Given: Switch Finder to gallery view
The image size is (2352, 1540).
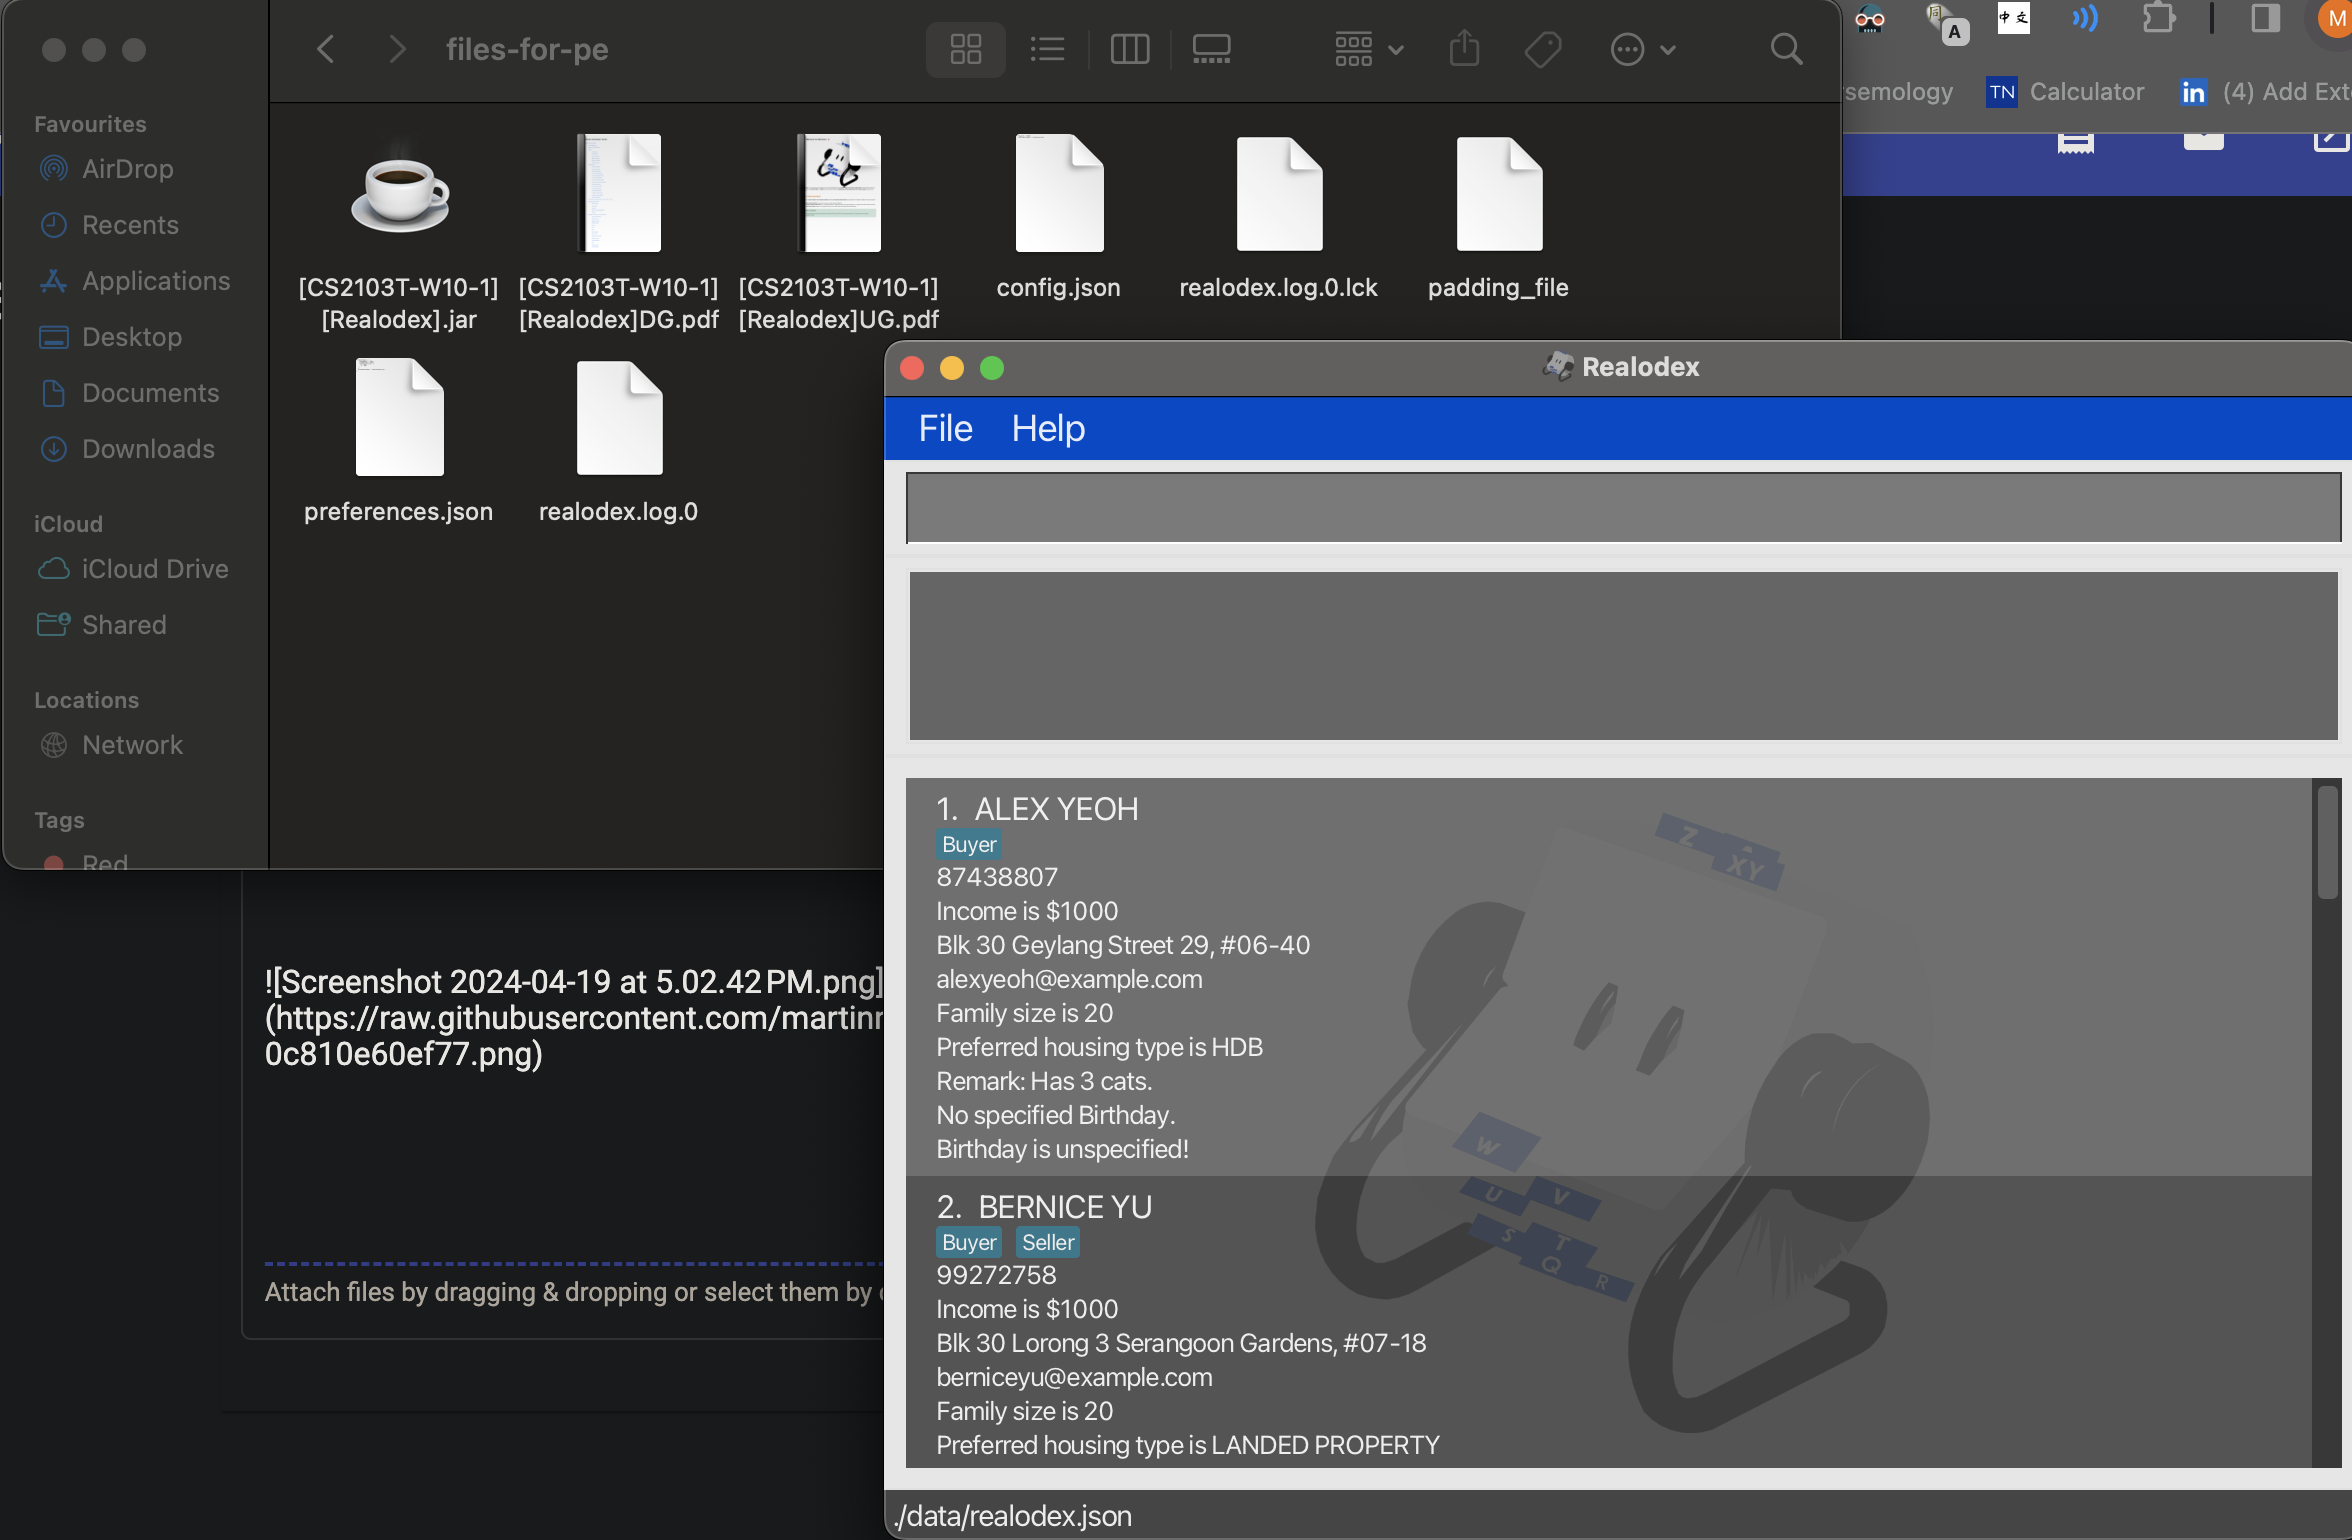Looking at the screenshot, I should click(1211, 49).
